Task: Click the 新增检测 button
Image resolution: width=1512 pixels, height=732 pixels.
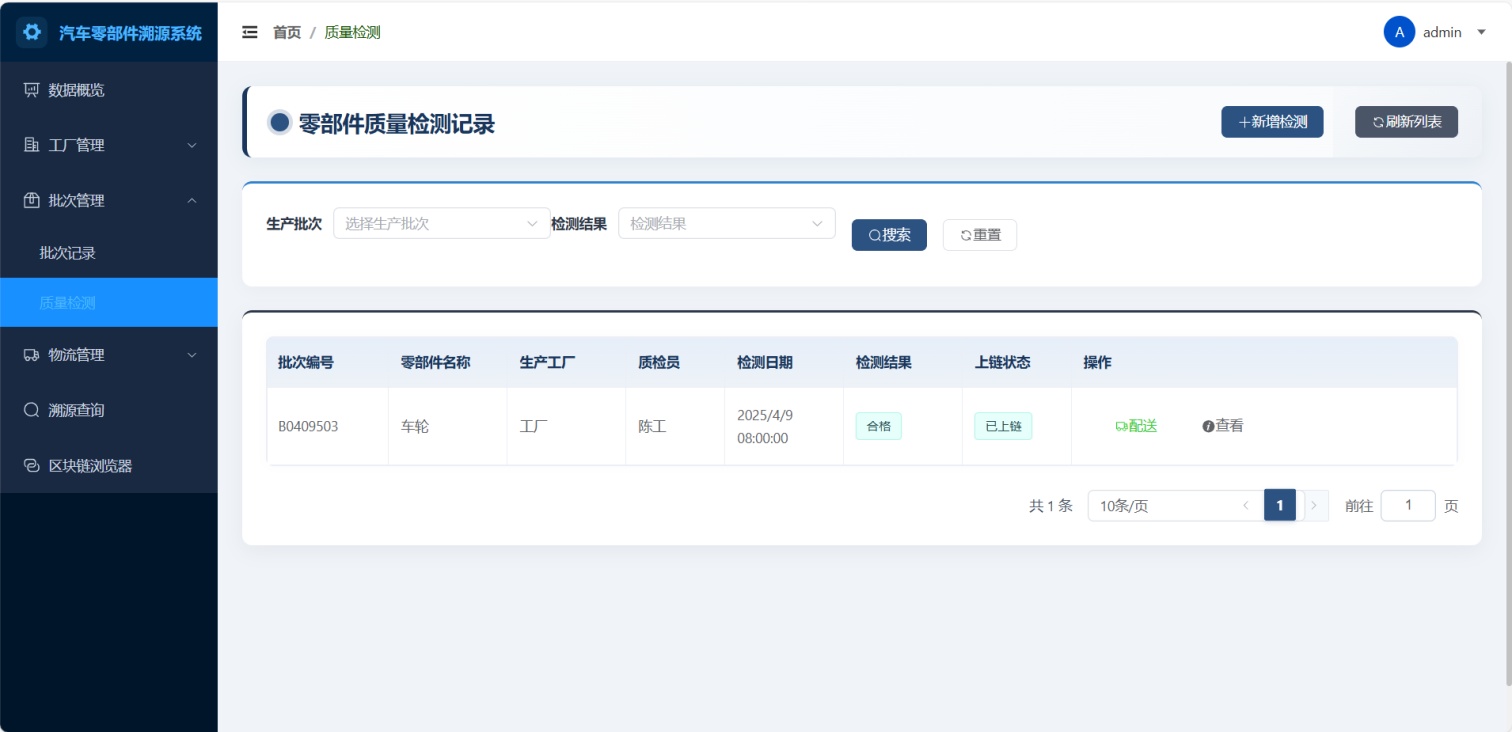Action: (1272, 122)
